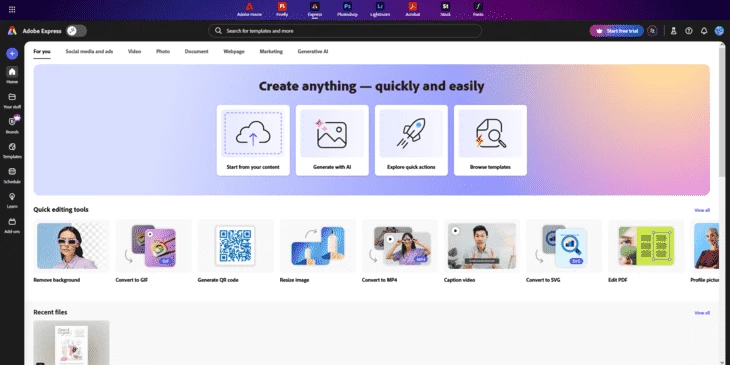Switch to Social media and ads tab
This screenshot has height=365, width=730.
click(x=89, y=52)
